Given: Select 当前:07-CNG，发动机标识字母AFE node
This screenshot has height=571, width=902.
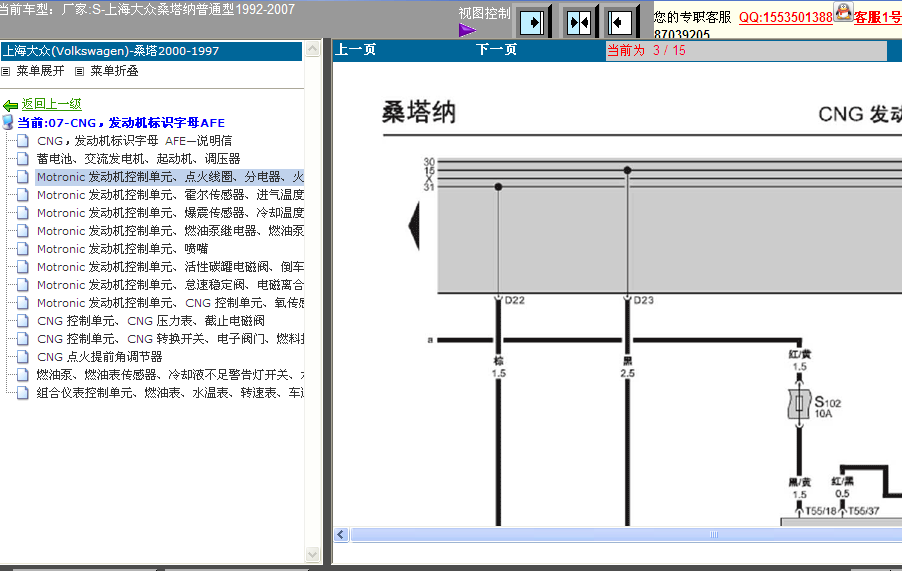Looking at the screenshot, I should tap(121, 122).
